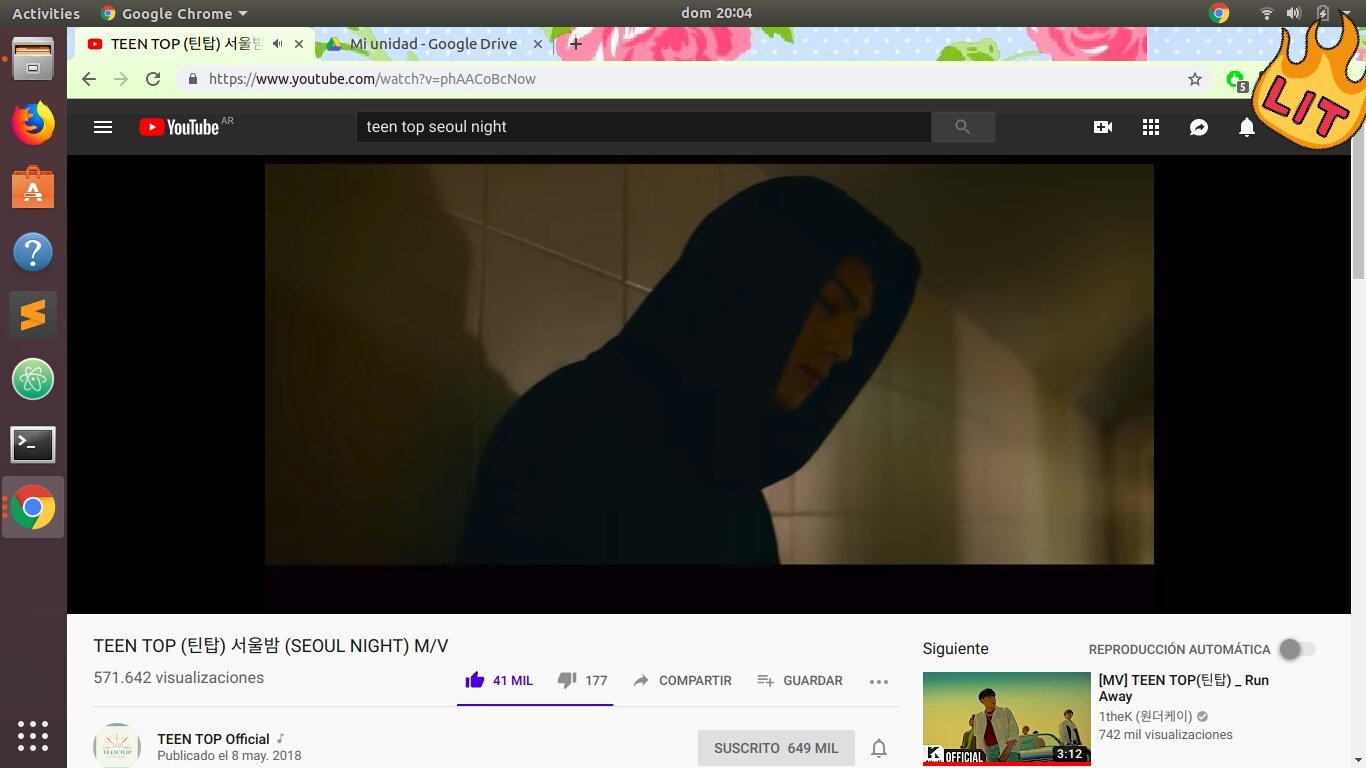Open the create video camera icon
The height and width of the screenshot is (768, 1366).
(x=1103, y=127)
